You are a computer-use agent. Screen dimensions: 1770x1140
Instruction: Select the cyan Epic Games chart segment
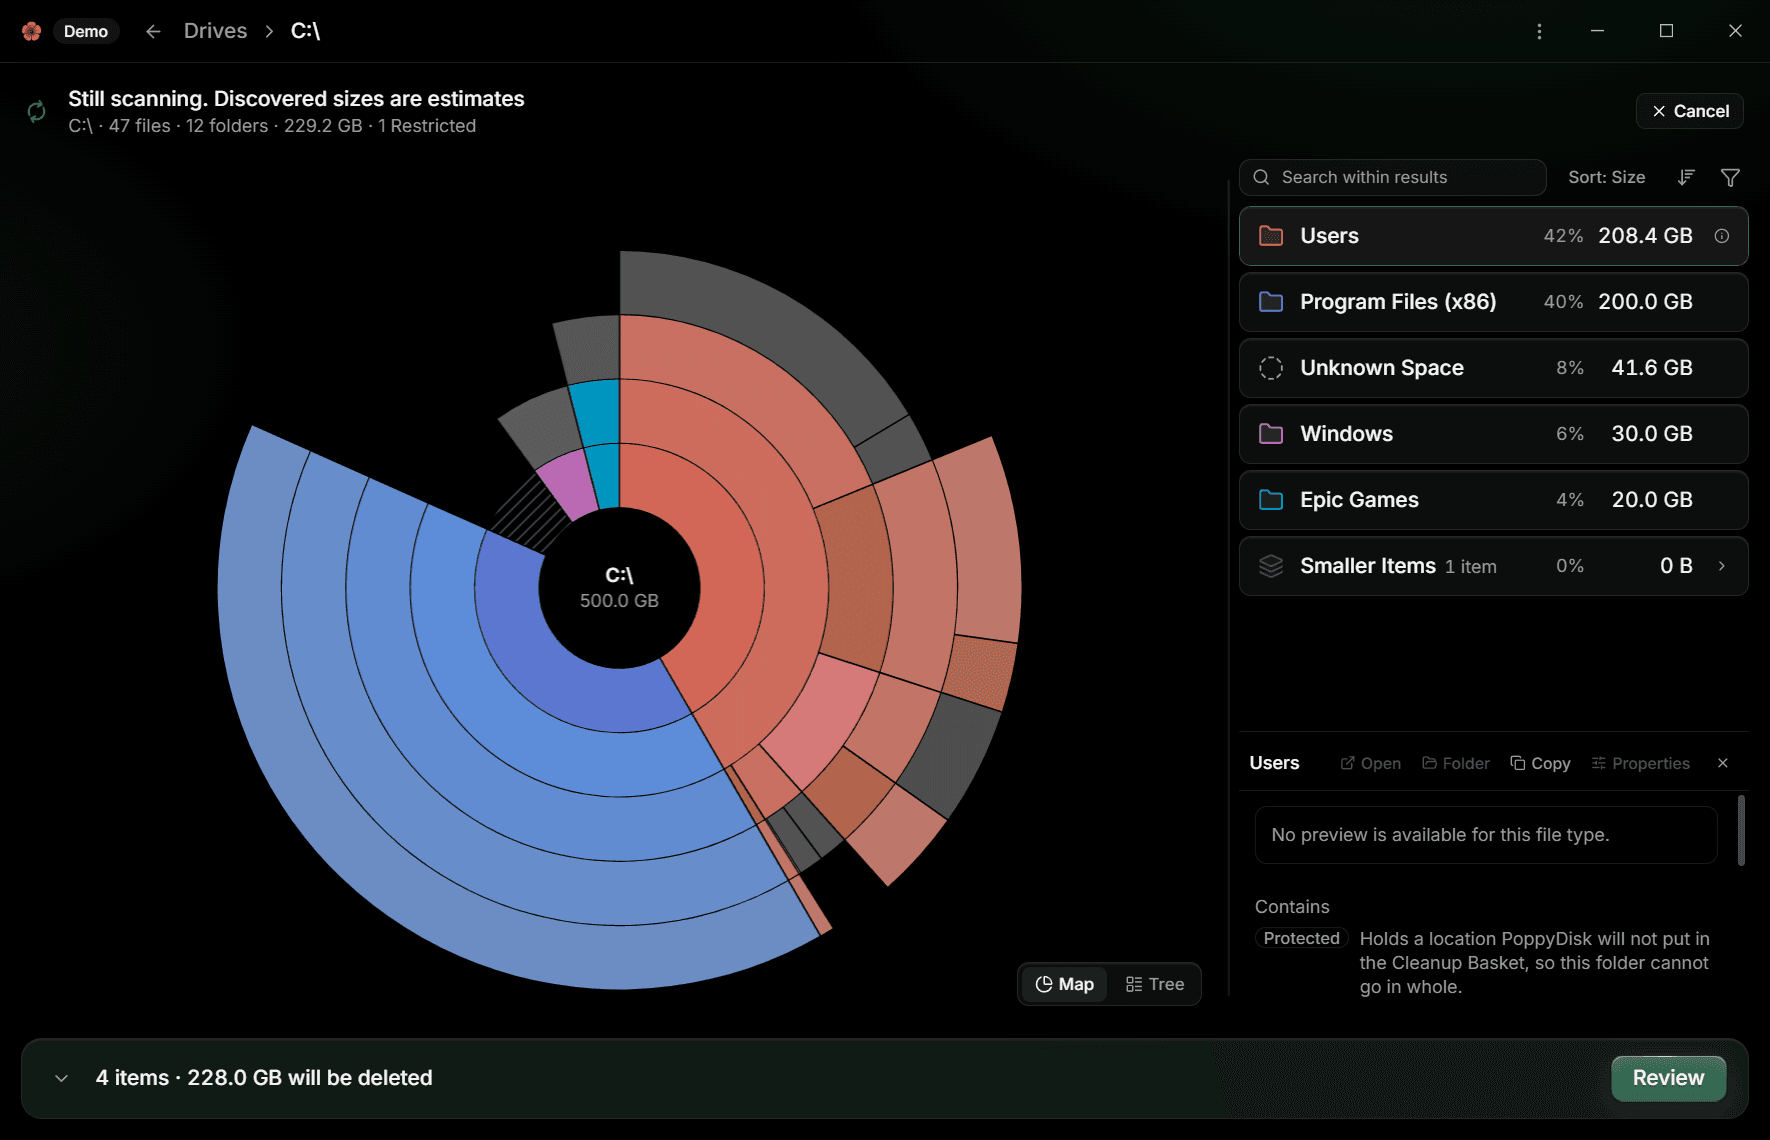[603, 475]
